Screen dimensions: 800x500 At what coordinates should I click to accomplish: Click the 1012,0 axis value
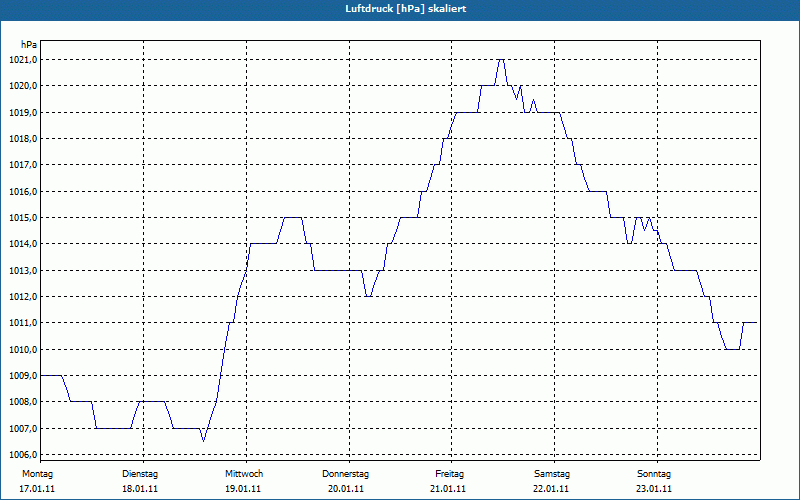click(x=23, y=297)
